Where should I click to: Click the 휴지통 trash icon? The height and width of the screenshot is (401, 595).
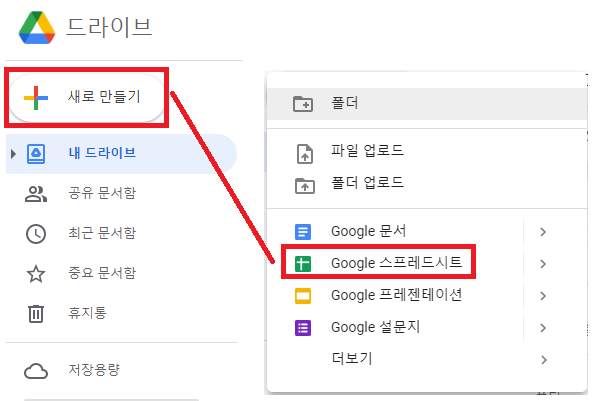click(36, 314)
